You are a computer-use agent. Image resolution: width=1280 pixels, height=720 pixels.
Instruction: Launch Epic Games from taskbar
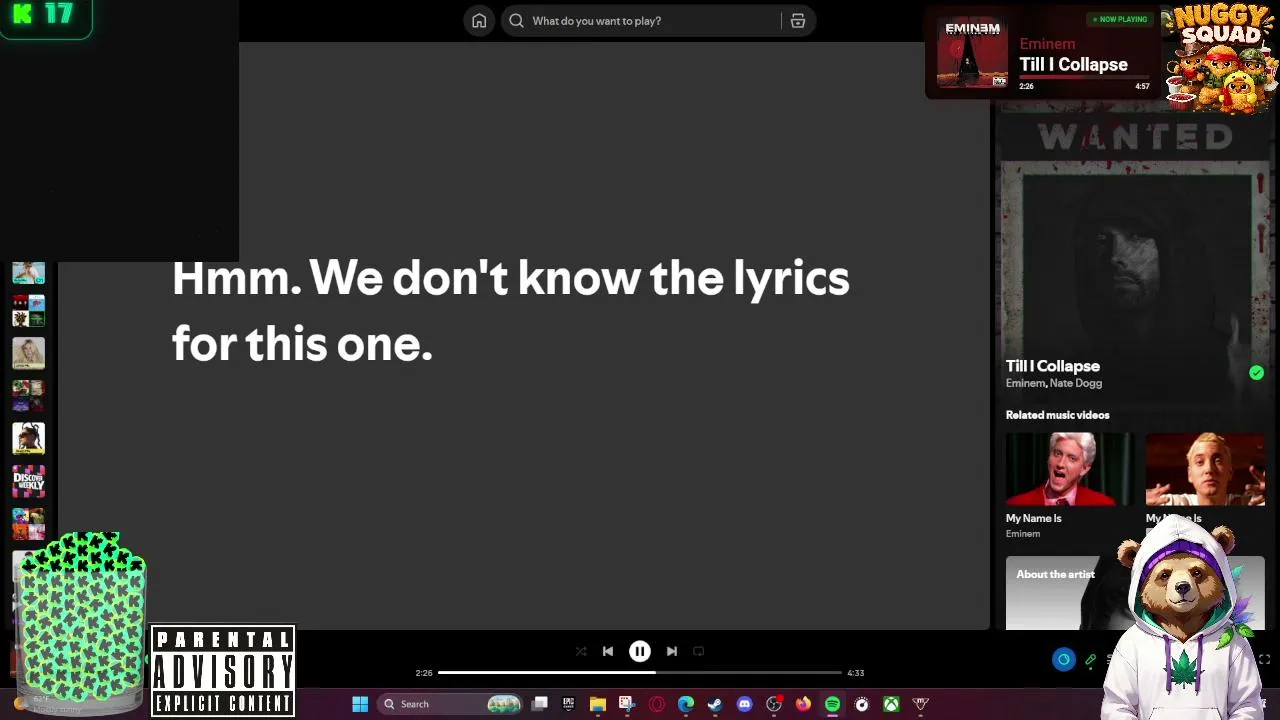[568, 704]
